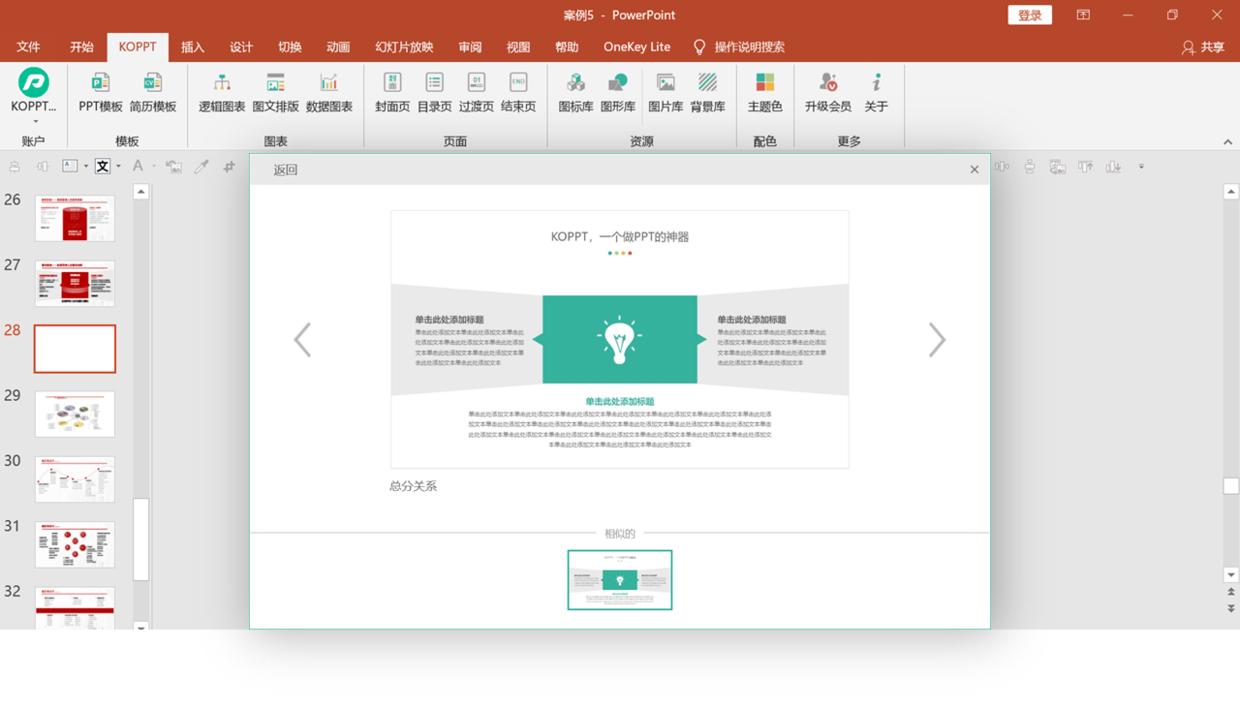Collapse the ribbon with the chevron
This screenshot has height=709, width=1240.
point(1228,141)
